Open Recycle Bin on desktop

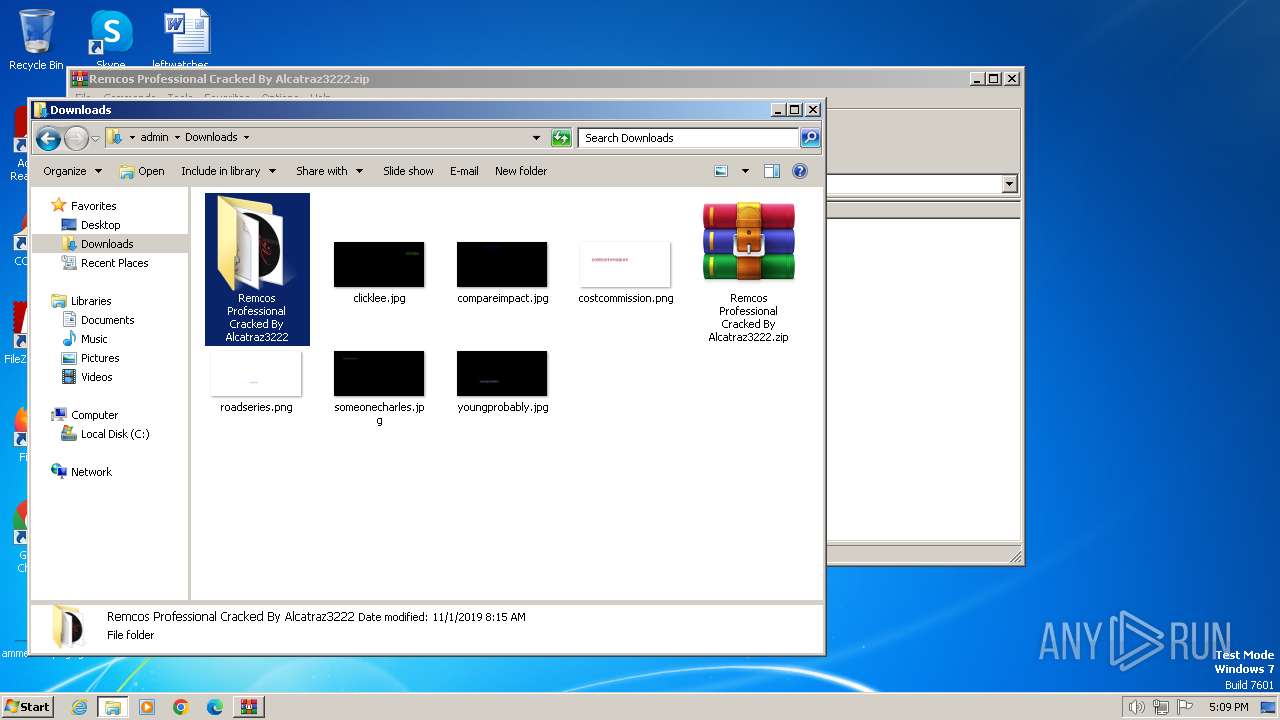pos(36,40)
